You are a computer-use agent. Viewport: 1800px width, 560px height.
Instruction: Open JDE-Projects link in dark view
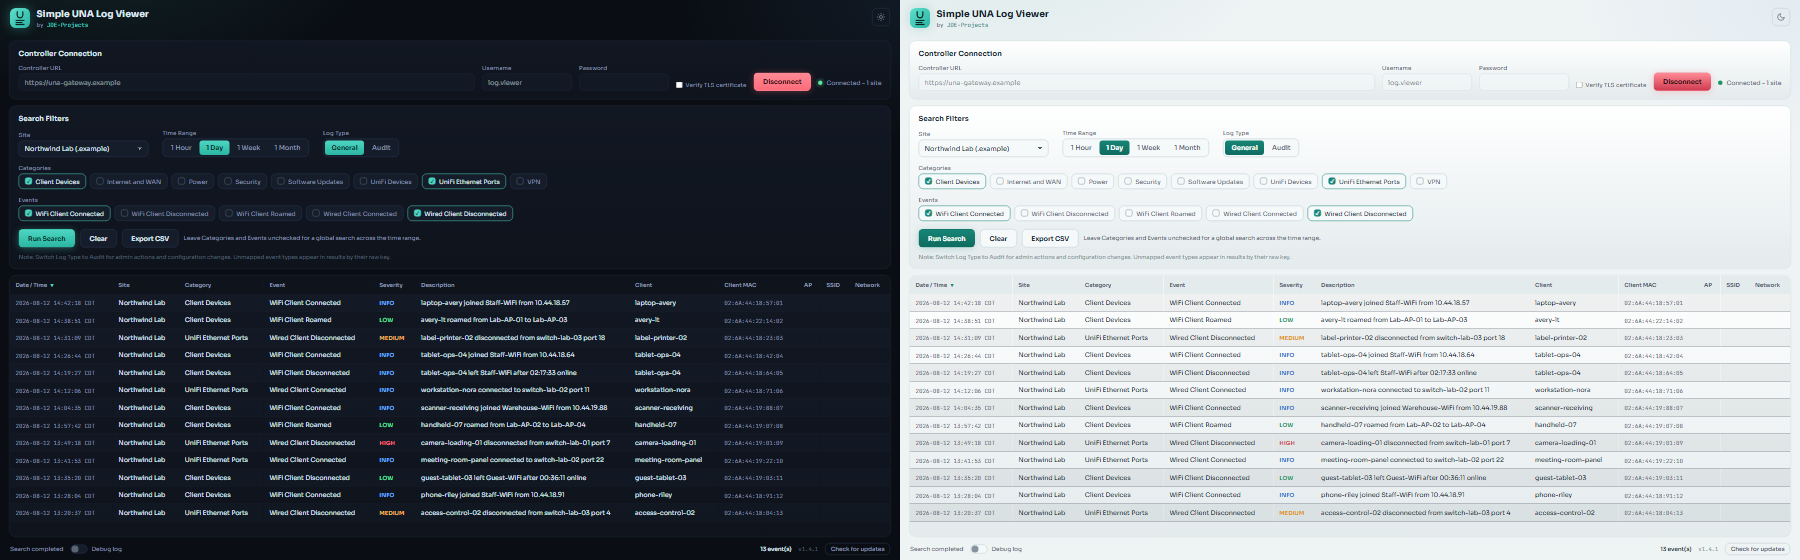67,25
